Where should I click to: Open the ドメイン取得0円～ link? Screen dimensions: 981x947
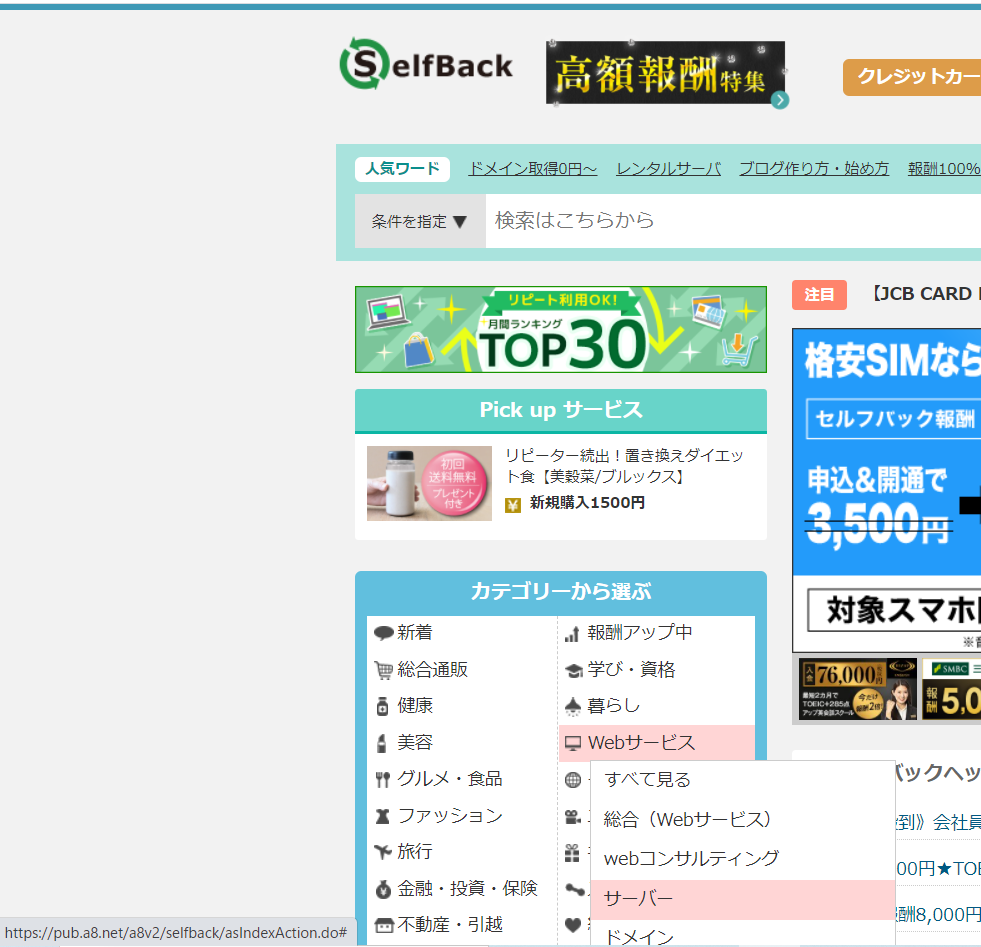pyautogui.click(x=532, y=169)
